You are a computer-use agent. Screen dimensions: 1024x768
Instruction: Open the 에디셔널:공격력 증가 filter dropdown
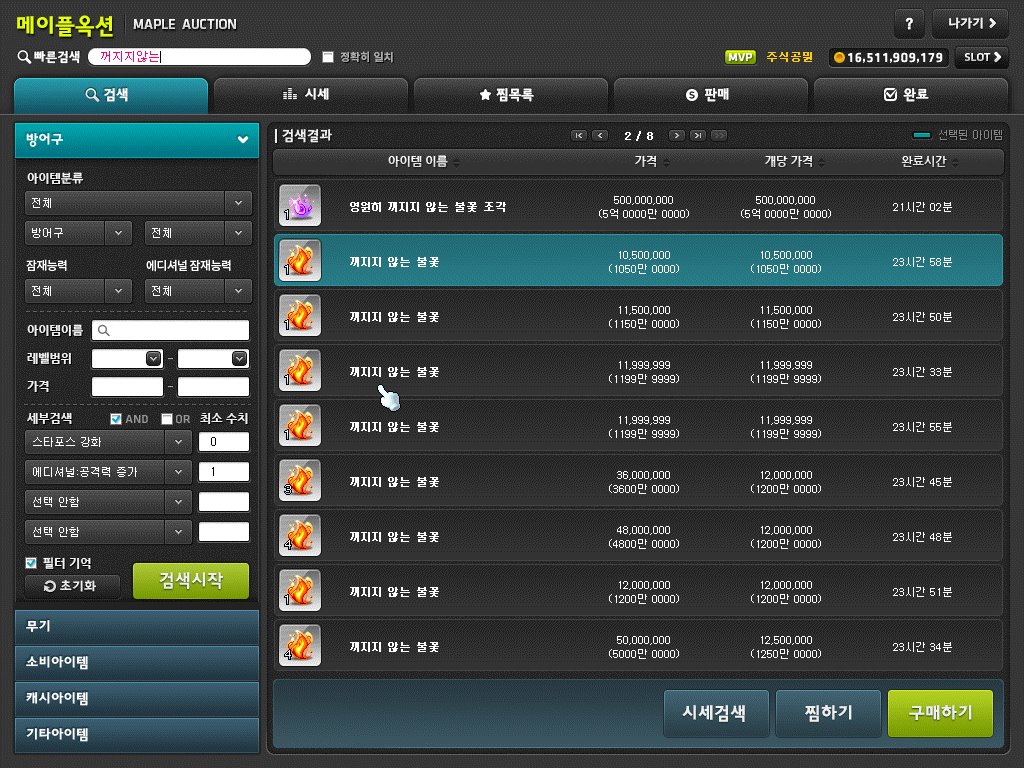point(108,472)
